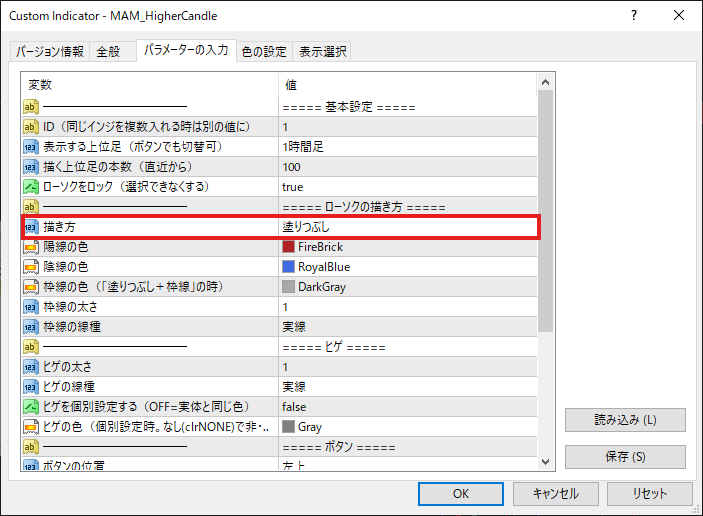703x516 pixels.
Task: Toggle the ローソクをロック value true
Action: [x=407, y=186]
